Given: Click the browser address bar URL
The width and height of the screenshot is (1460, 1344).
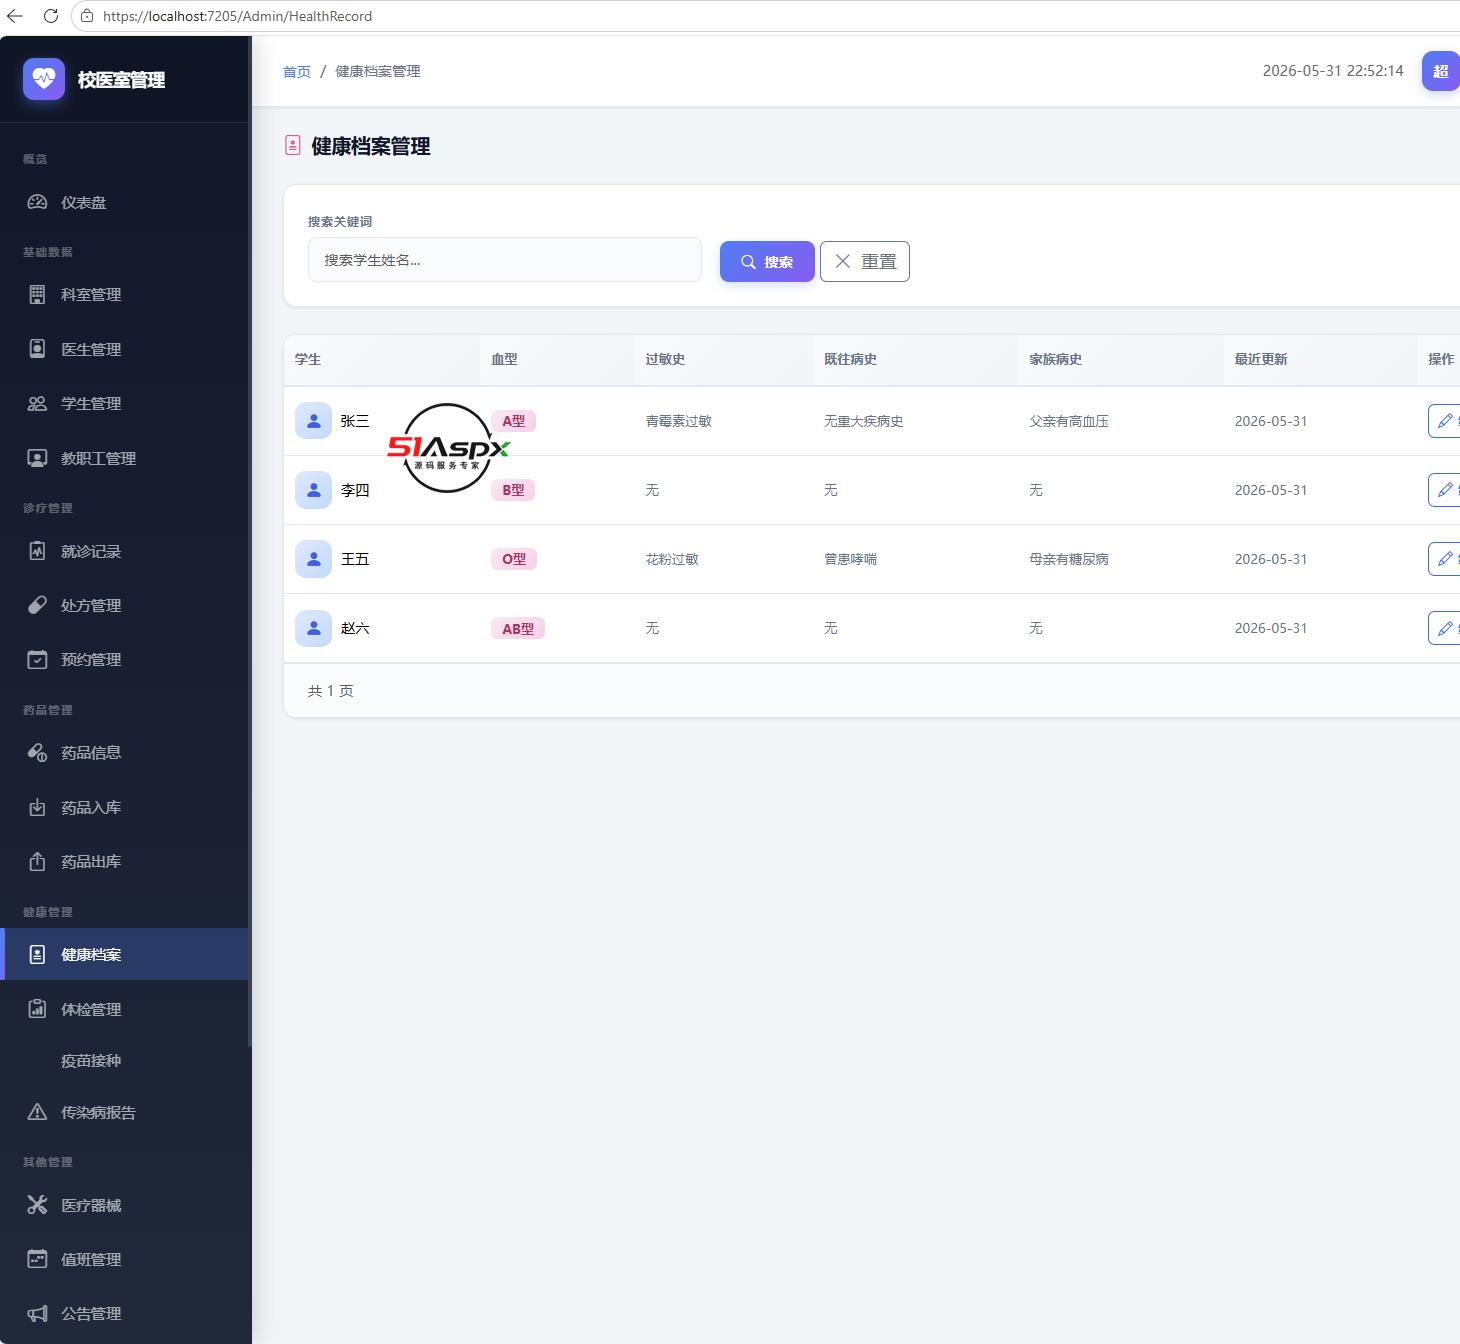Looking at the screenshot, I should (x=237, y=16).
